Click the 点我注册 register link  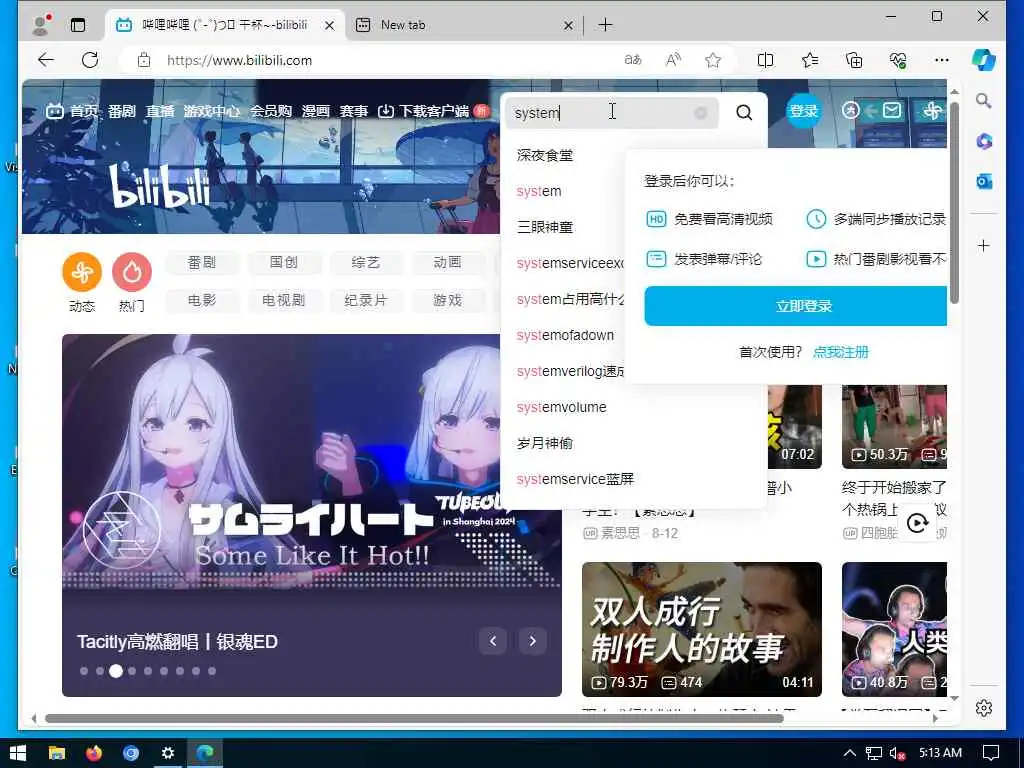click(x=840, y=352)
